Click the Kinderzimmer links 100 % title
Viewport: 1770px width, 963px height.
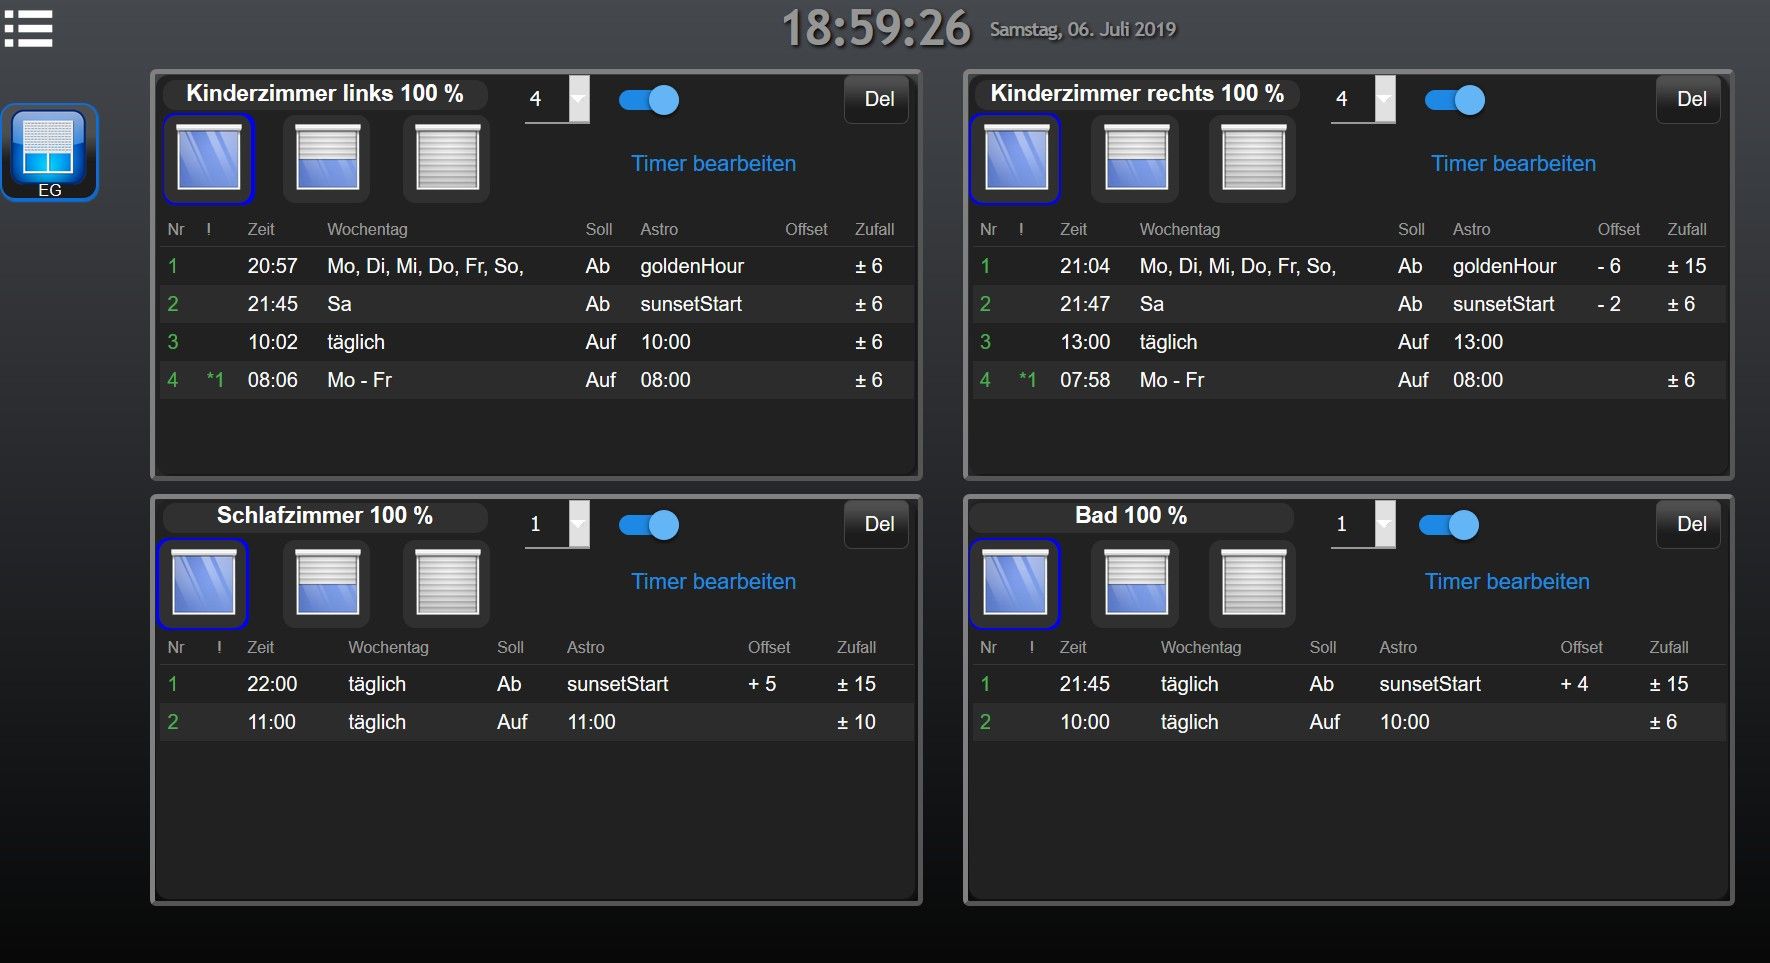pyautogui.click(x=325, y=94)
